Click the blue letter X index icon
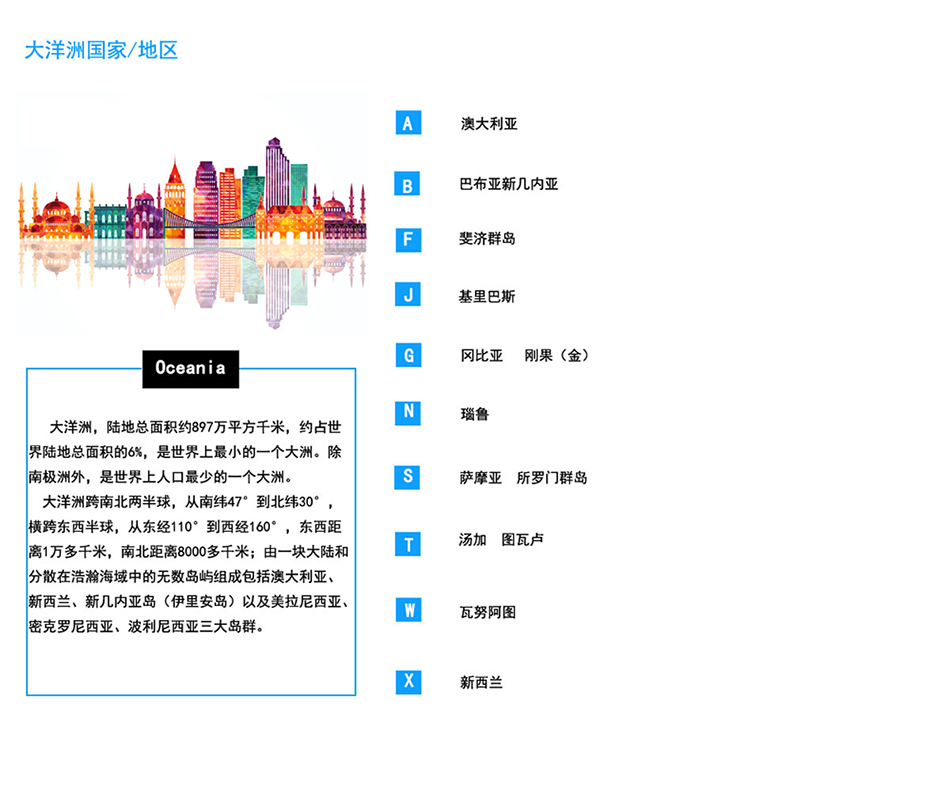 408,681
